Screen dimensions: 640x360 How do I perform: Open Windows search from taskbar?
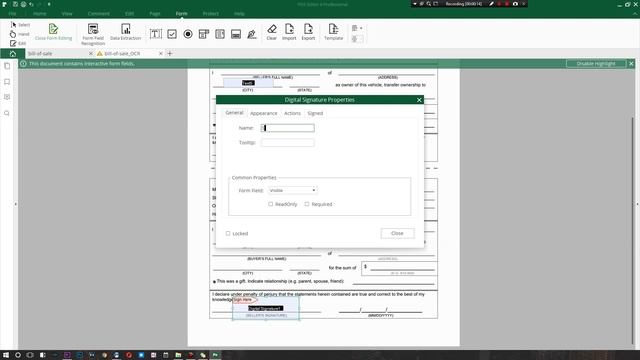tap(18, 355)
